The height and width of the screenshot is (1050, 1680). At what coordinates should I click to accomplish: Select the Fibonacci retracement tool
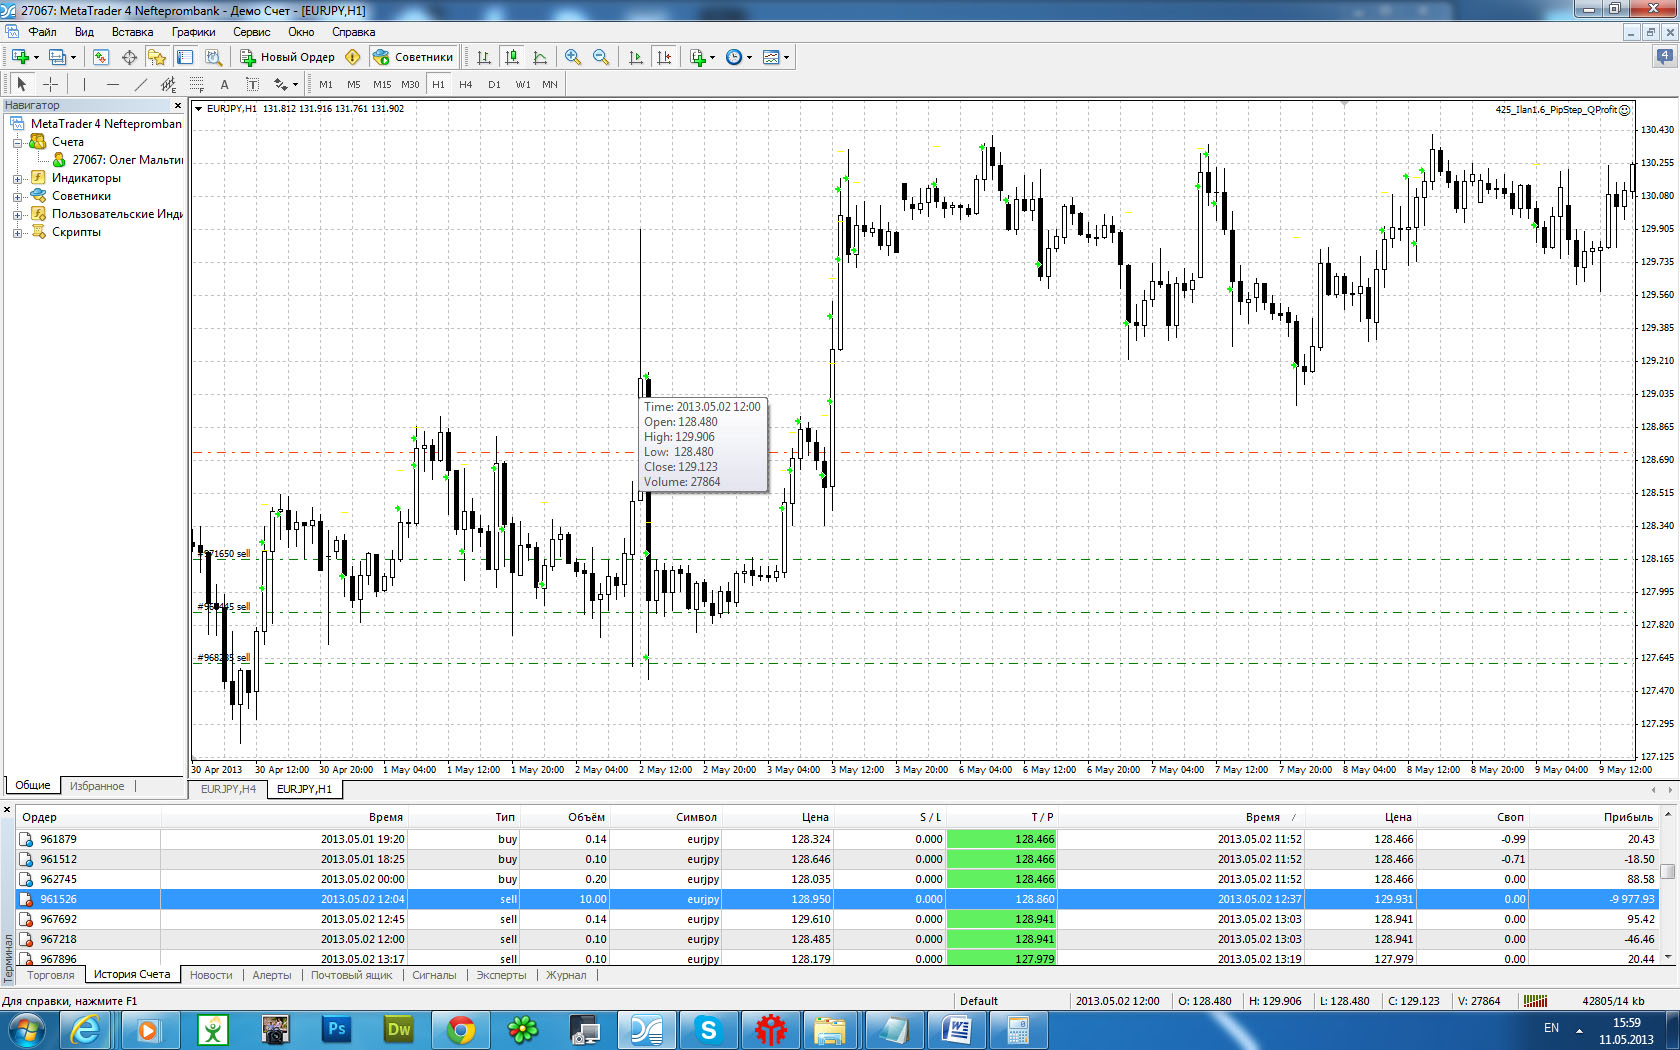tap(196, 84)
